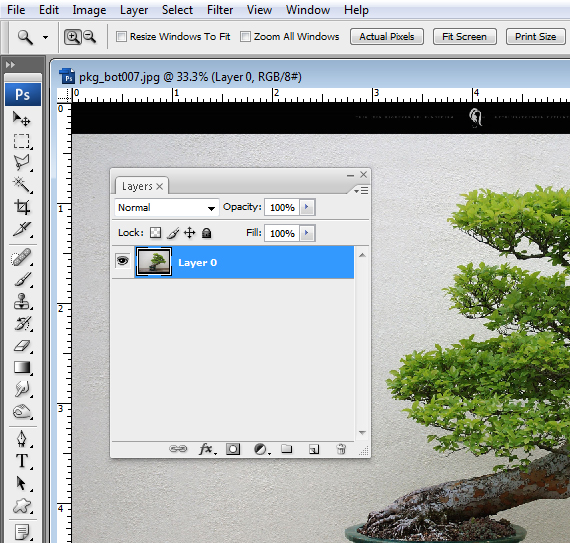Open the Fill slider arrow
The height and width of the screenshot is (543, 570).
click(307, 233)
